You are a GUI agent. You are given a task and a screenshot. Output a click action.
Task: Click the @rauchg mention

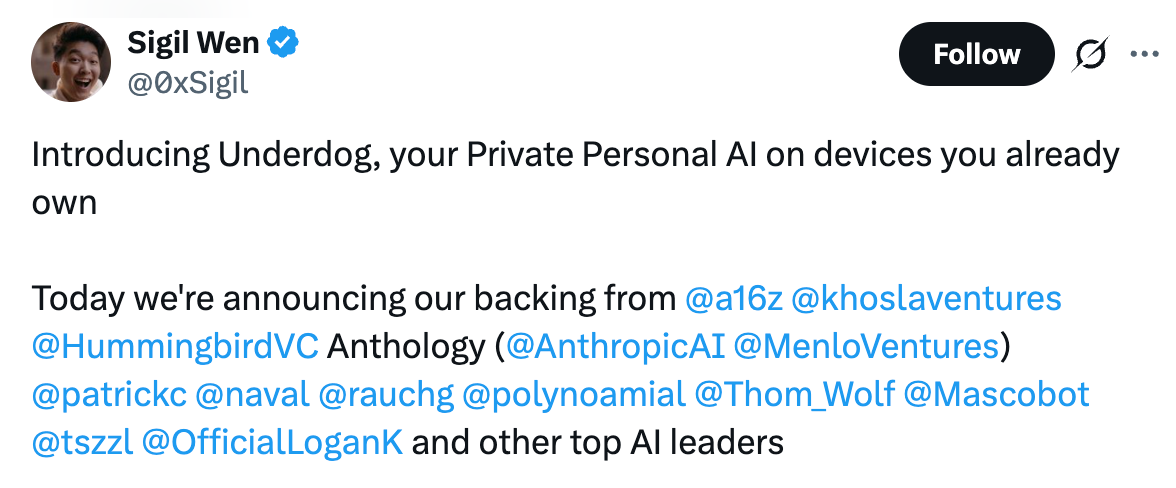[386, 394]
